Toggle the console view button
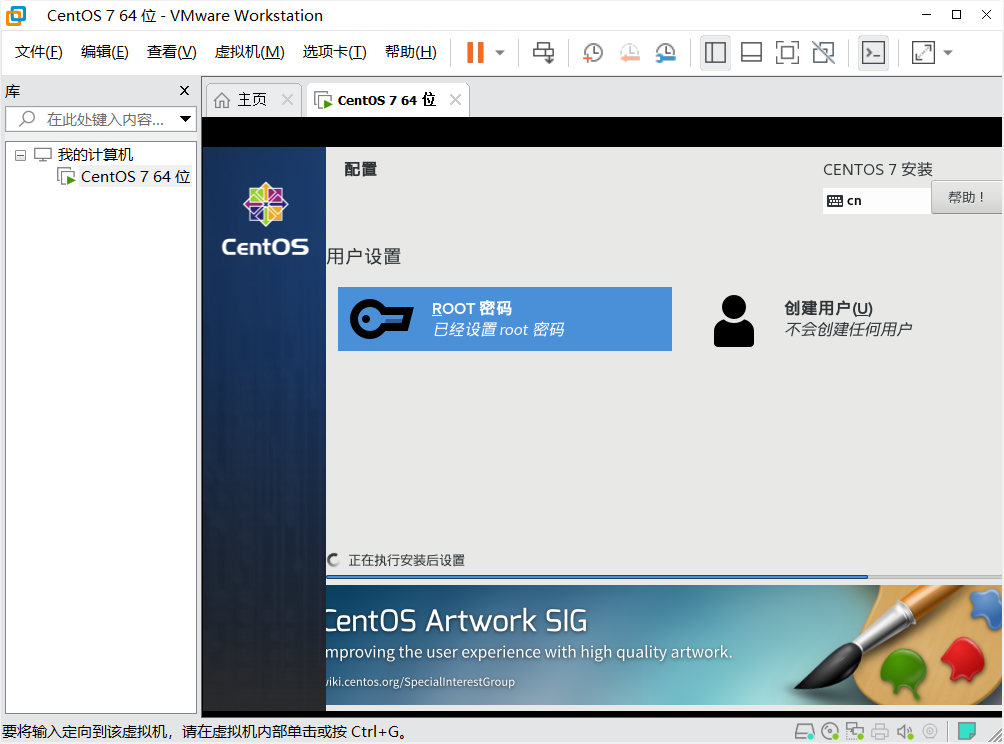 (x=873, y=53)
